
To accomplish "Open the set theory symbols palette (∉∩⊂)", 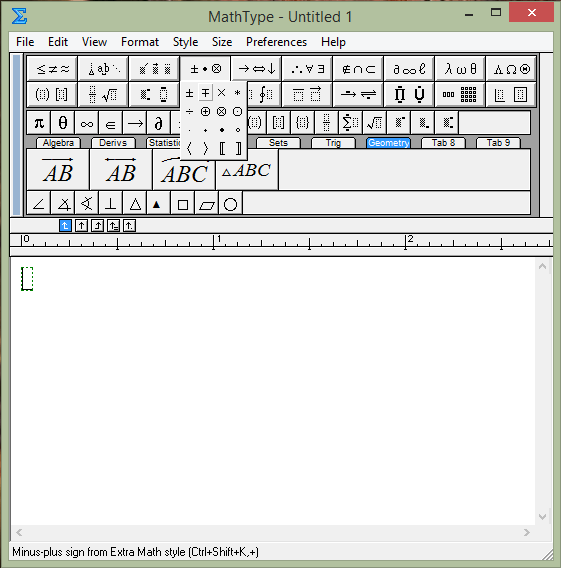I will (358, 68).
